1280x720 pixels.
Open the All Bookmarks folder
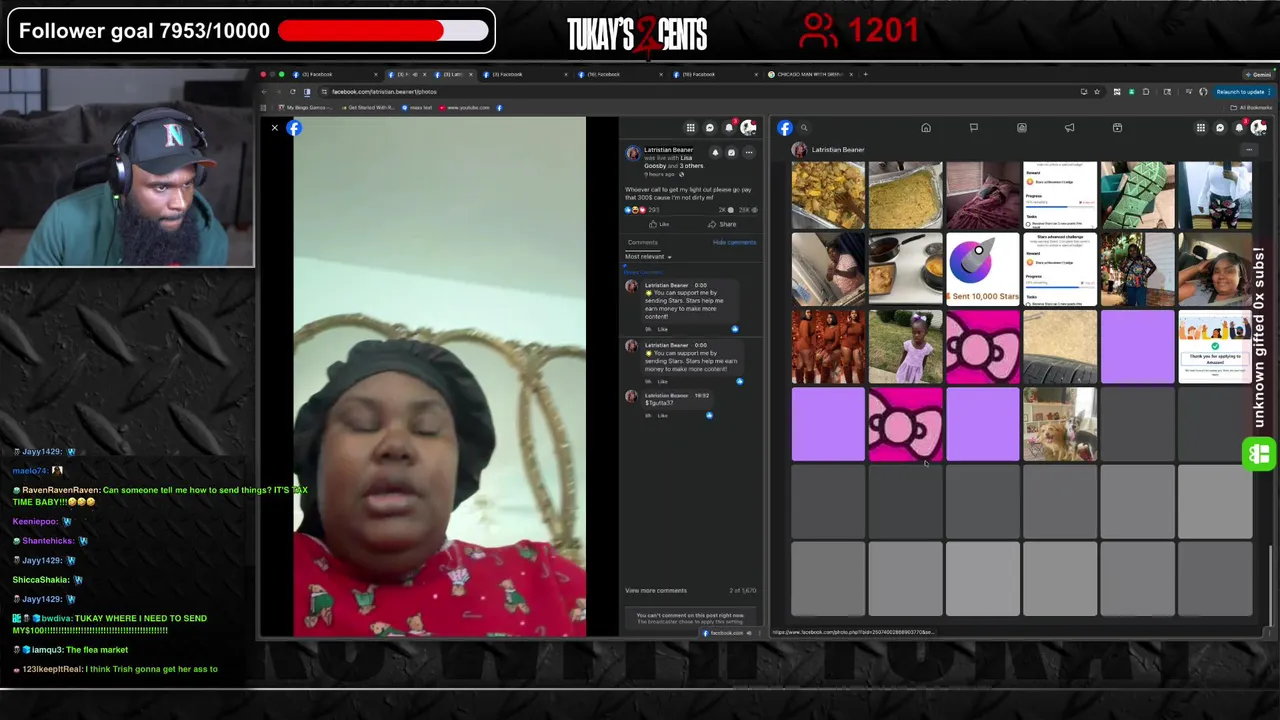(x=1252, y=107)
